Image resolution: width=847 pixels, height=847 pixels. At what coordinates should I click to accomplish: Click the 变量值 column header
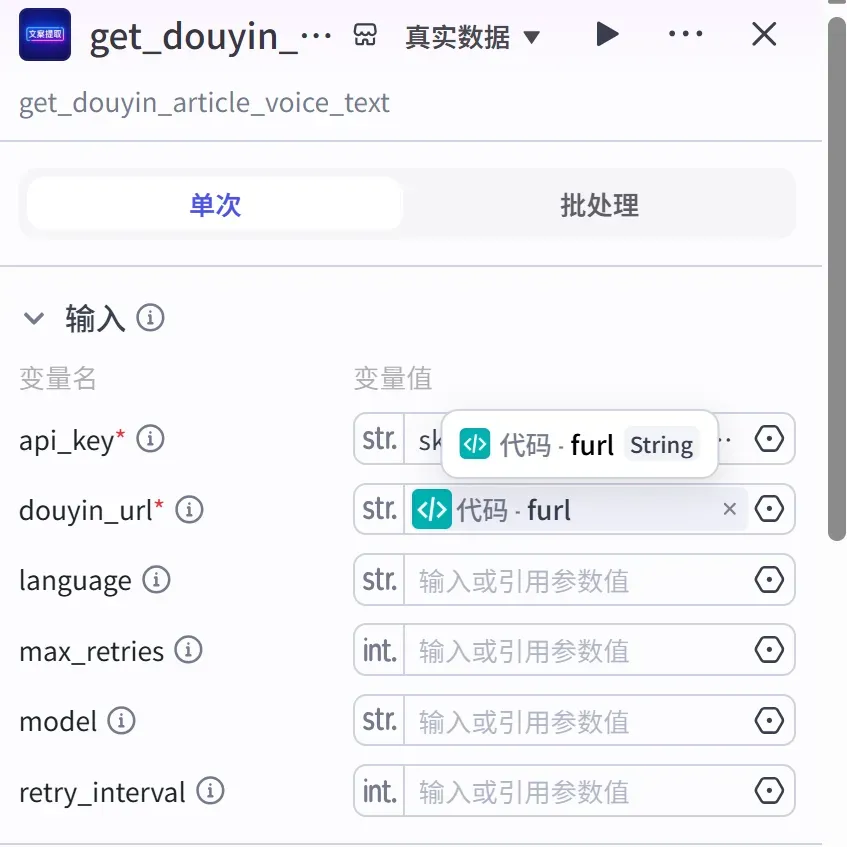pos(393,378)
